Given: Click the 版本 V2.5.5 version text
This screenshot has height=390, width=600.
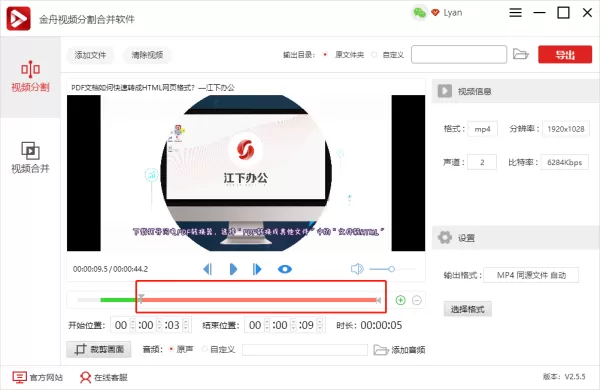Looking at the screenshot, I should pyautogui.click(x=564, y=377).
